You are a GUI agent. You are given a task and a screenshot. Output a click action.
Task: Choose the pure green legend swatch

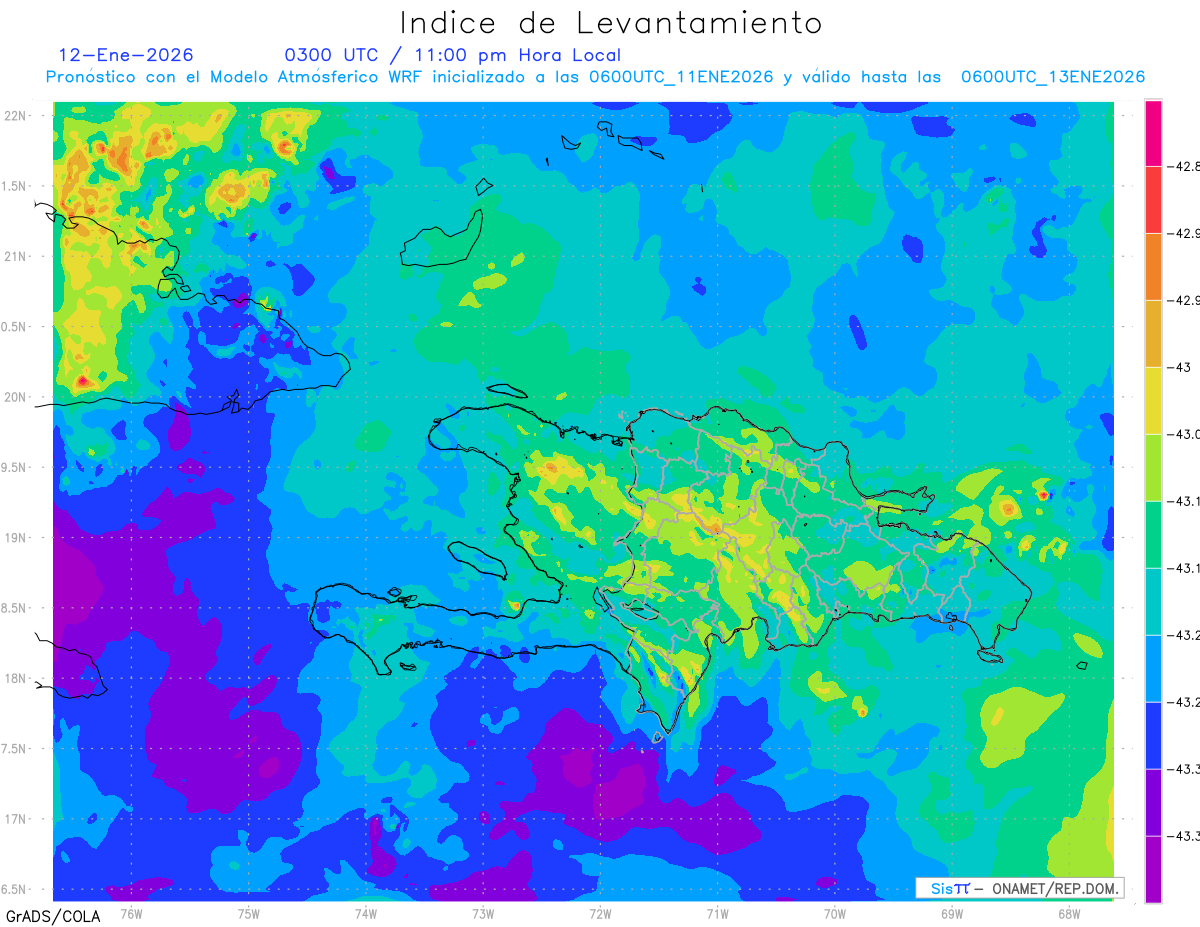tap(1153, 534)
